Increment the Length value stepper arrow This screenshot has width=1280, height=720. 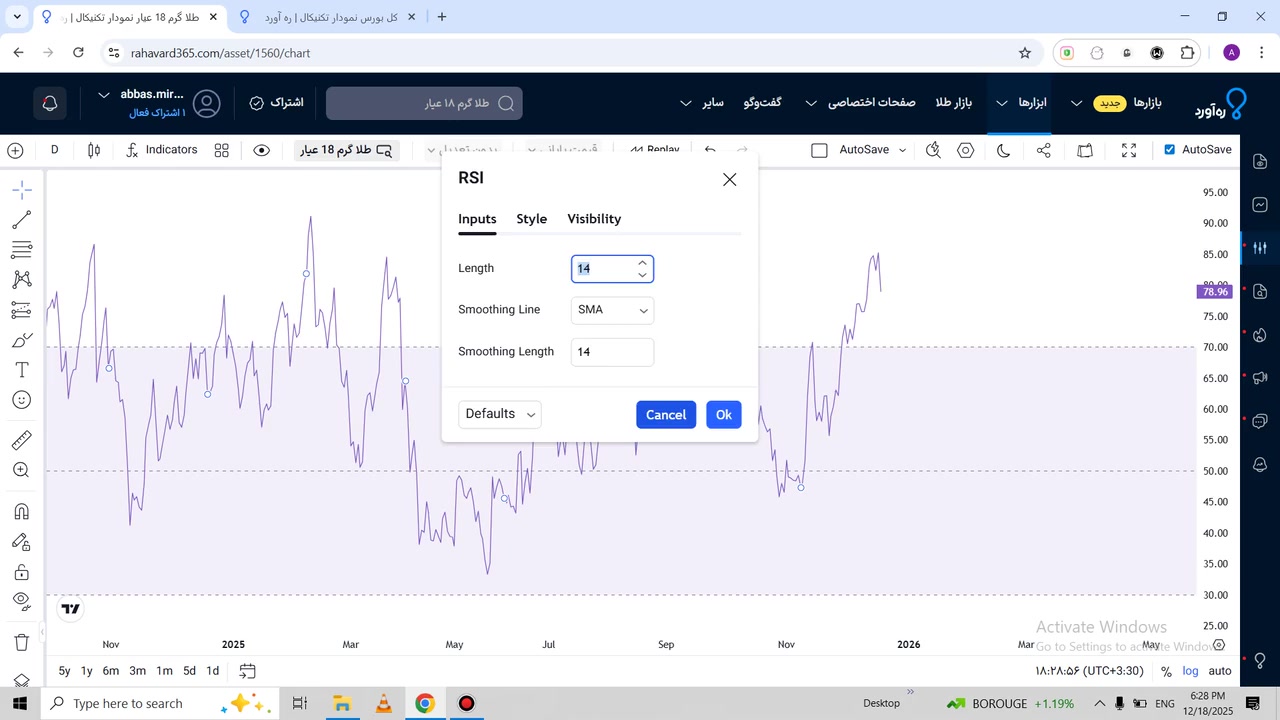point(642,264)
